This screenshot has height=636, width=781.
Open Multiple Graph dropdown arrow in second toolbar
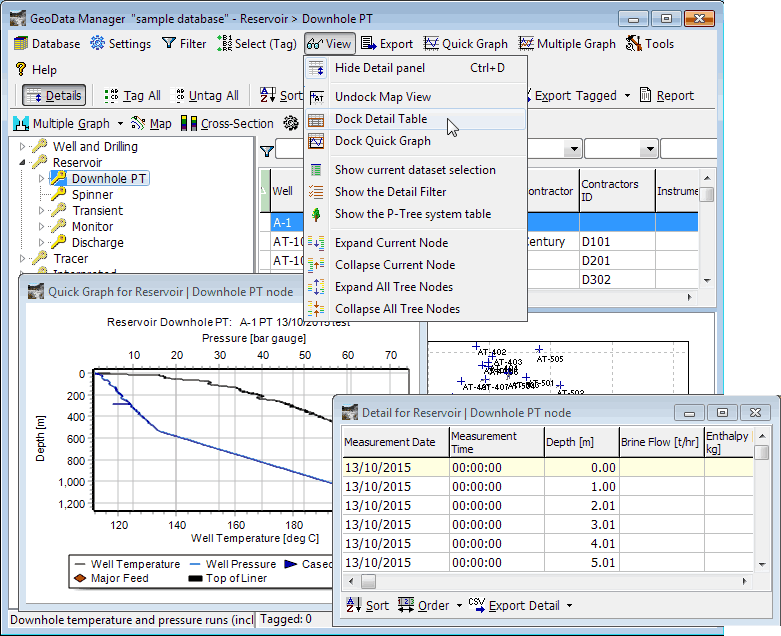(x=120, y=123)
